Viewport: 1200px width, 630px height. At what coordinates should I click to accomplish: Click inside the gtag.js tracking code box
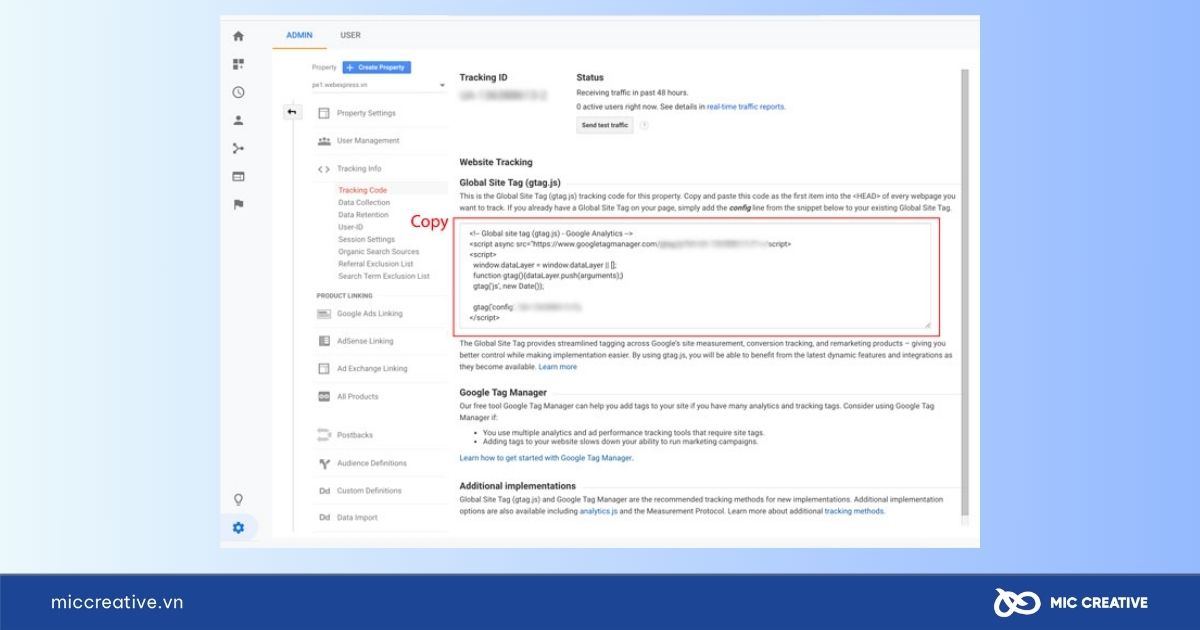point(695,276)
